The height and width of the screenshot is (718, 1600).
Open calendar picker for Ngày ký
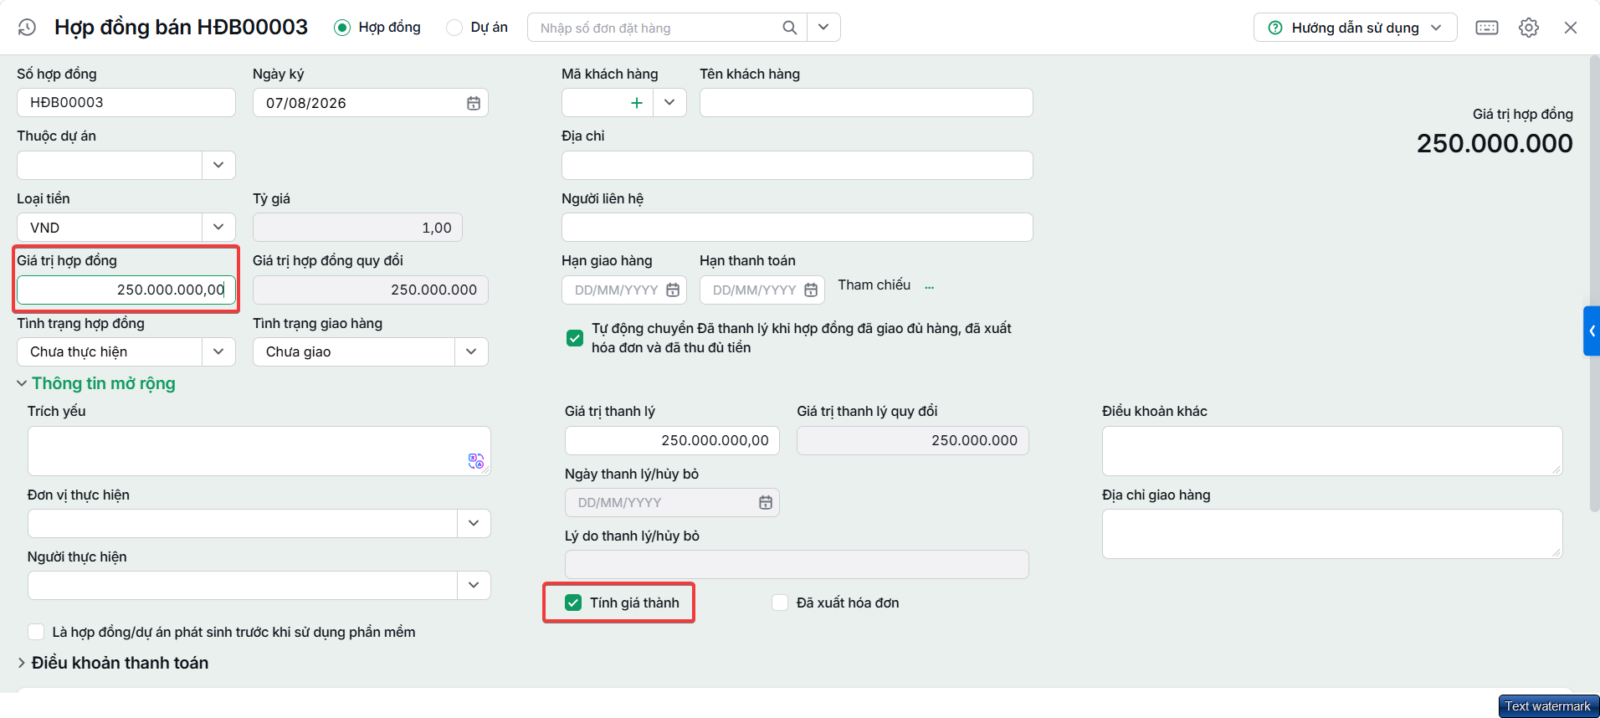(473, 103)
